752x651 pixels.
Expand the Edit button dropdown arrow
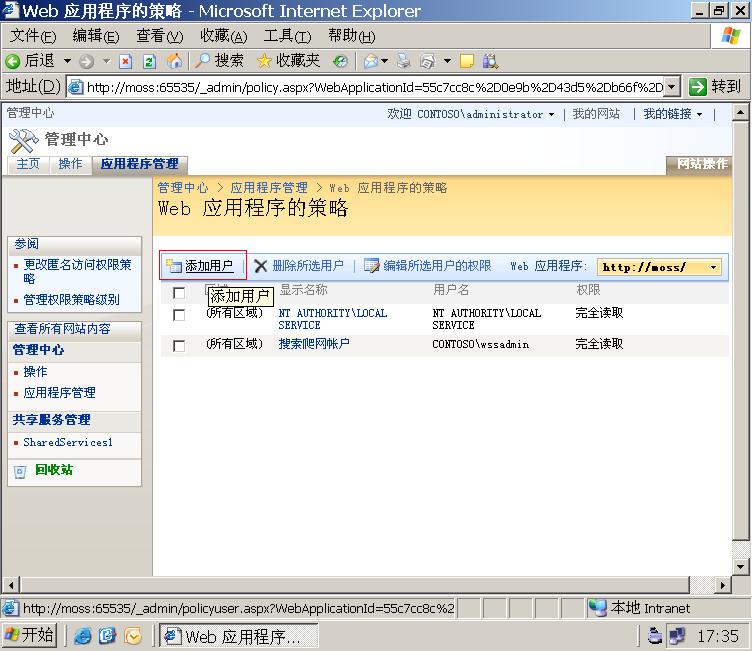point(447,61)
